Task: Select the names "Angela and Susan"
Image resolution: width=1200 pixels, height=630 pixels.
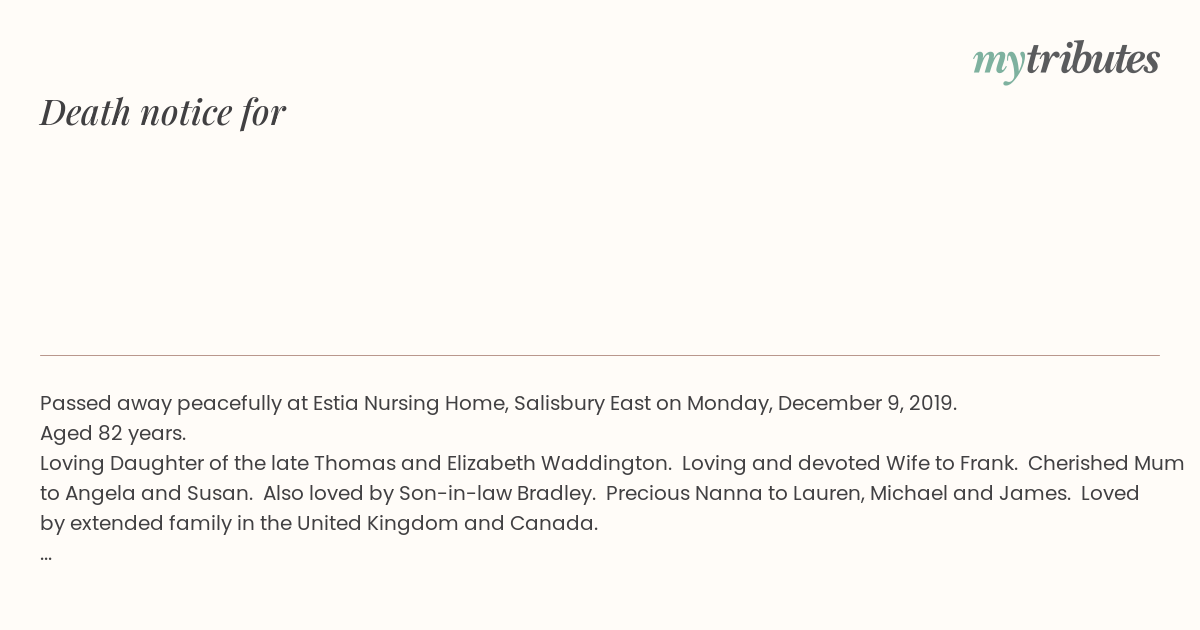Action: click(157, 493)
